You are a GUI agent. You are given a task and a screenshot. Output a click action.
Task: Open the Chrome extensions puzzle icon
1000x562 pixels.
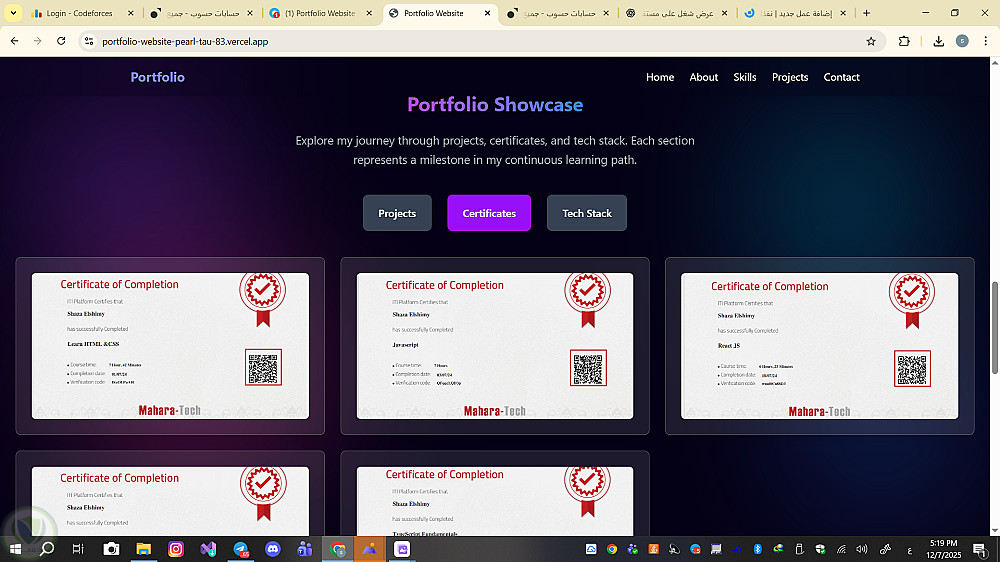(x=904, y=41)
